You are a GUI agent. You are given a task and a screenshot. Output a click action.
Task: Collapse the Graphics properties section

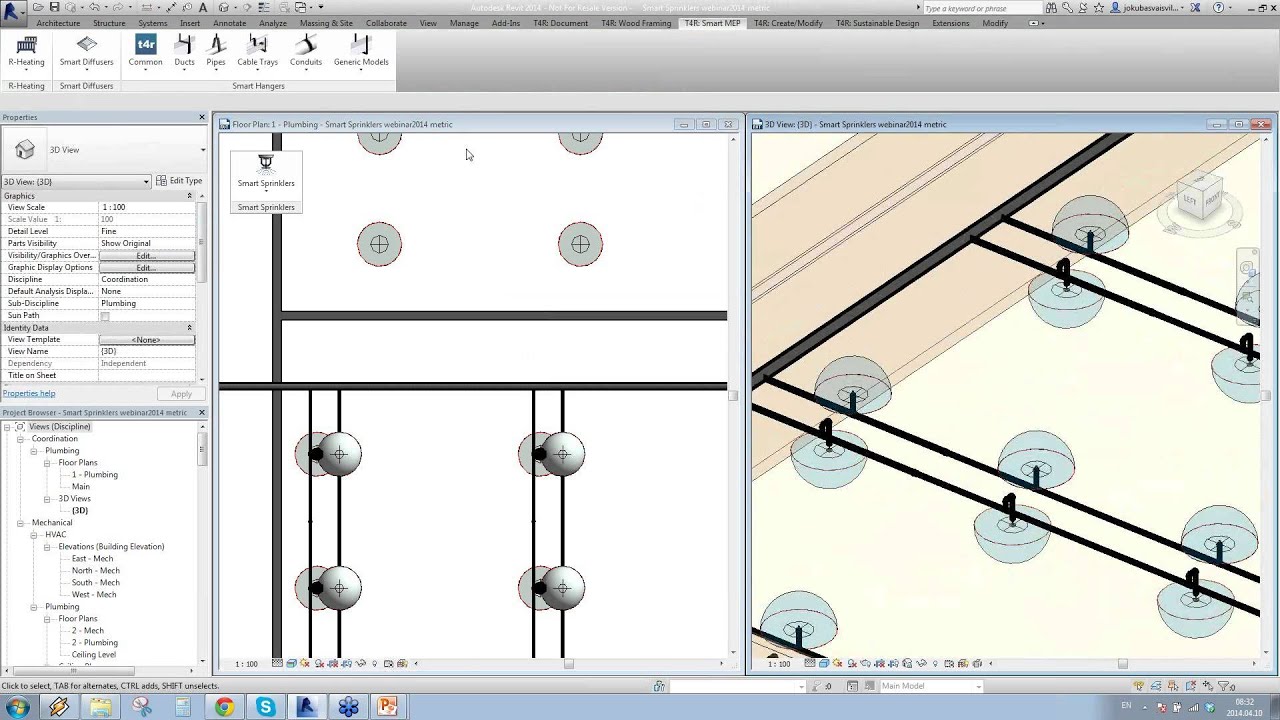(x=189, y=196)
